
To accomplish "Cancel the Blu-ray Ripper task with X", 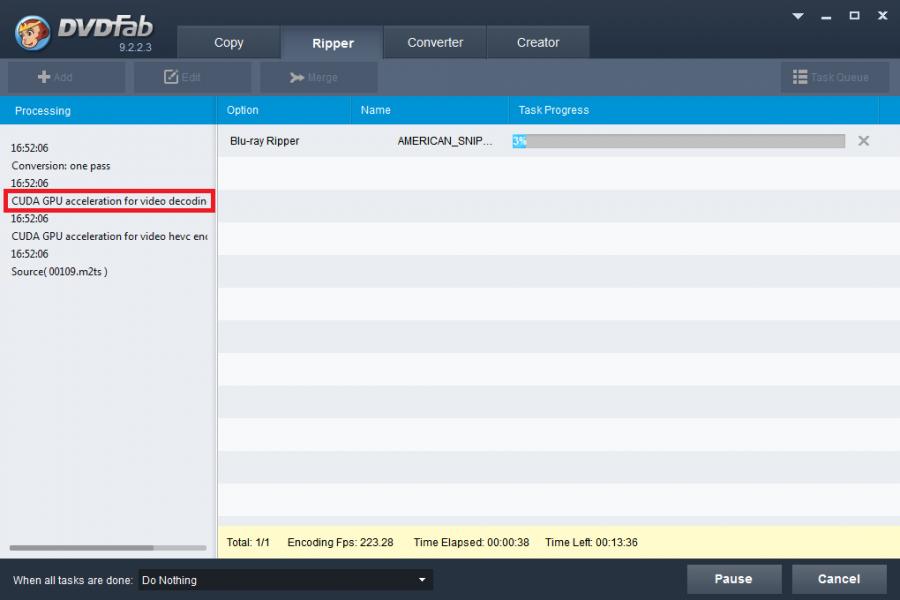I will click(x=863, y=141).
